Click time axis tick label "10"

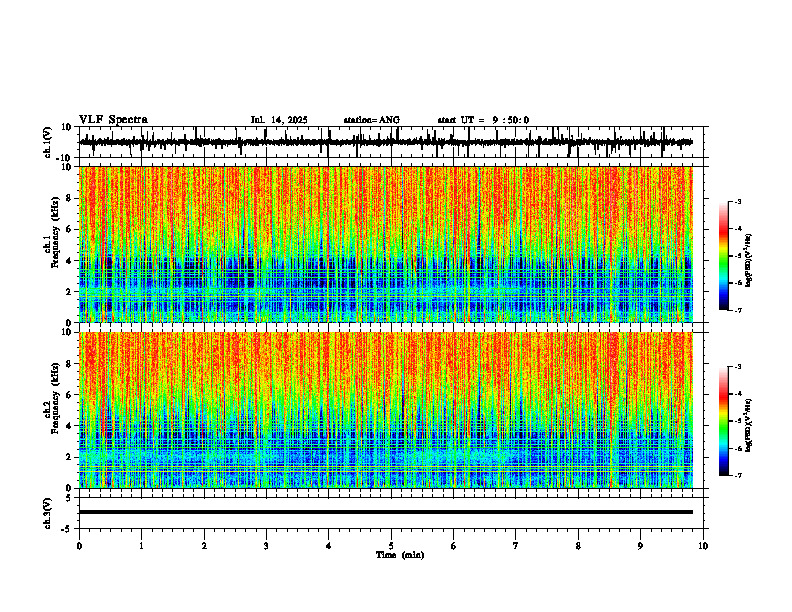point(703,546)
